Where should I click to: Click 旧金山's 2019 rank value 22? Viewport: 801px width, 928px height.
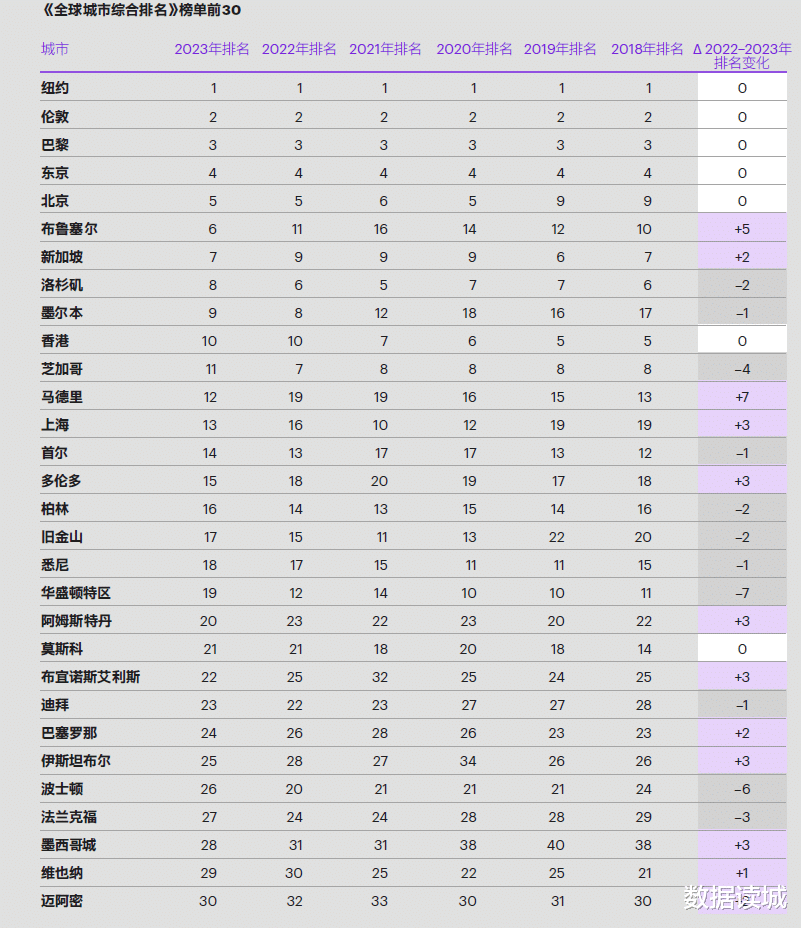[x=557, y=537]
